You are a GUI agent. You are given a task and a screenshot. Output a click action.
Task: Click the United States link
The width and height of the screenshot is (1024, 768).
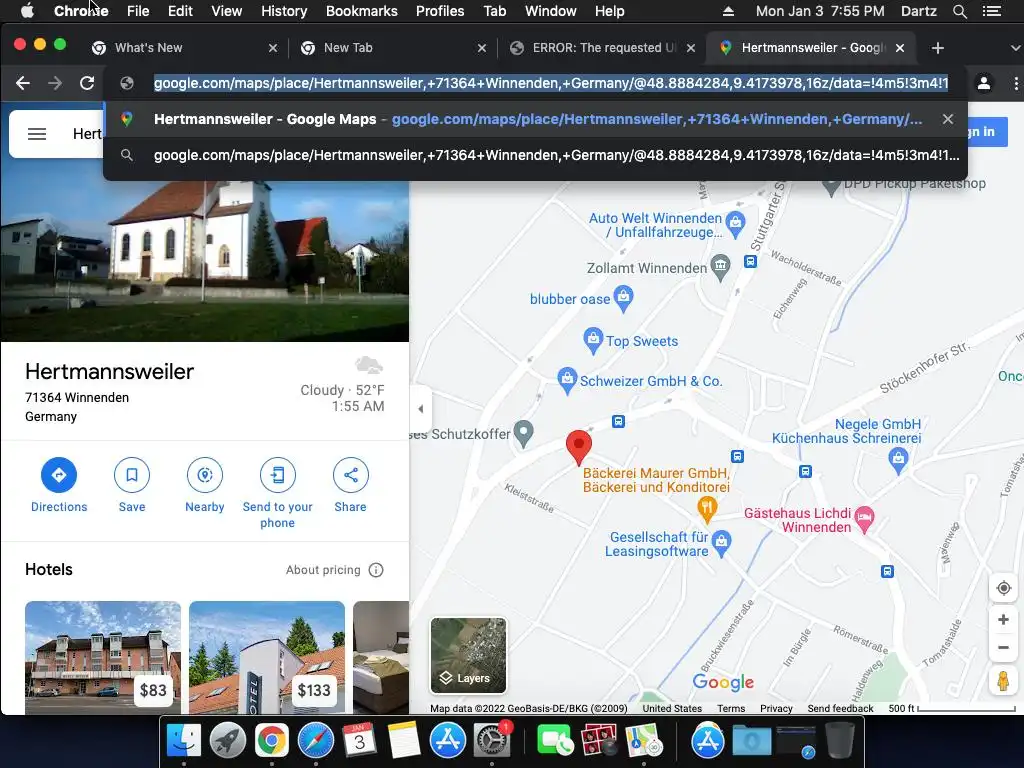672,709
